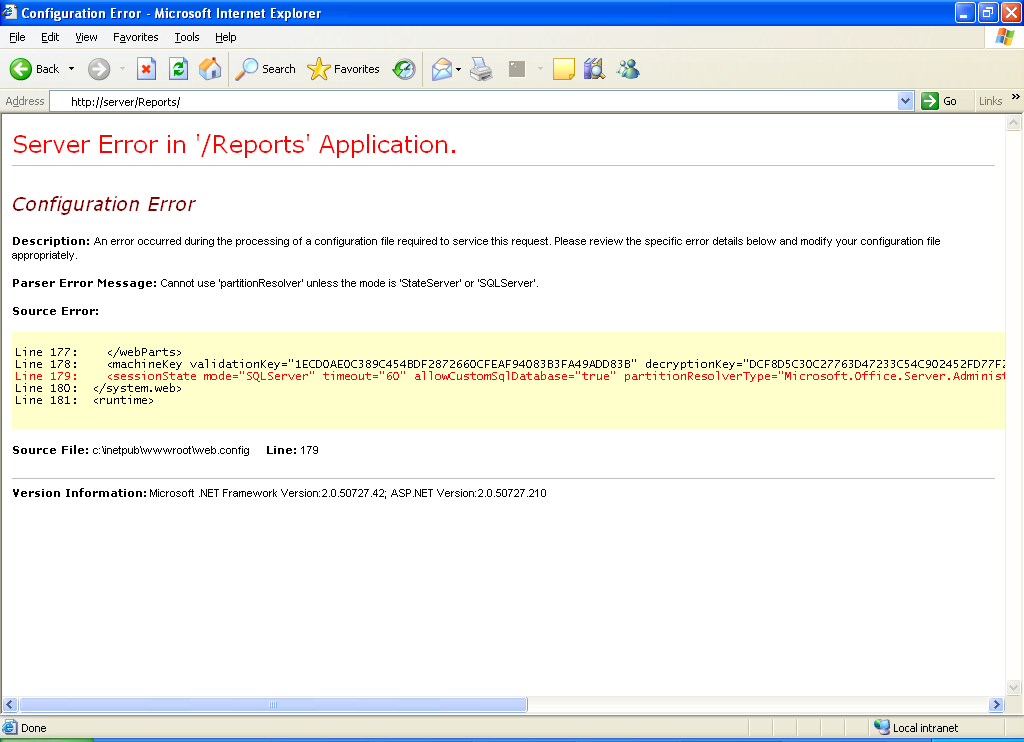The image size is (1024, 742).
Task: Open the Mail envelope icon
Action: tap(442, 69)
